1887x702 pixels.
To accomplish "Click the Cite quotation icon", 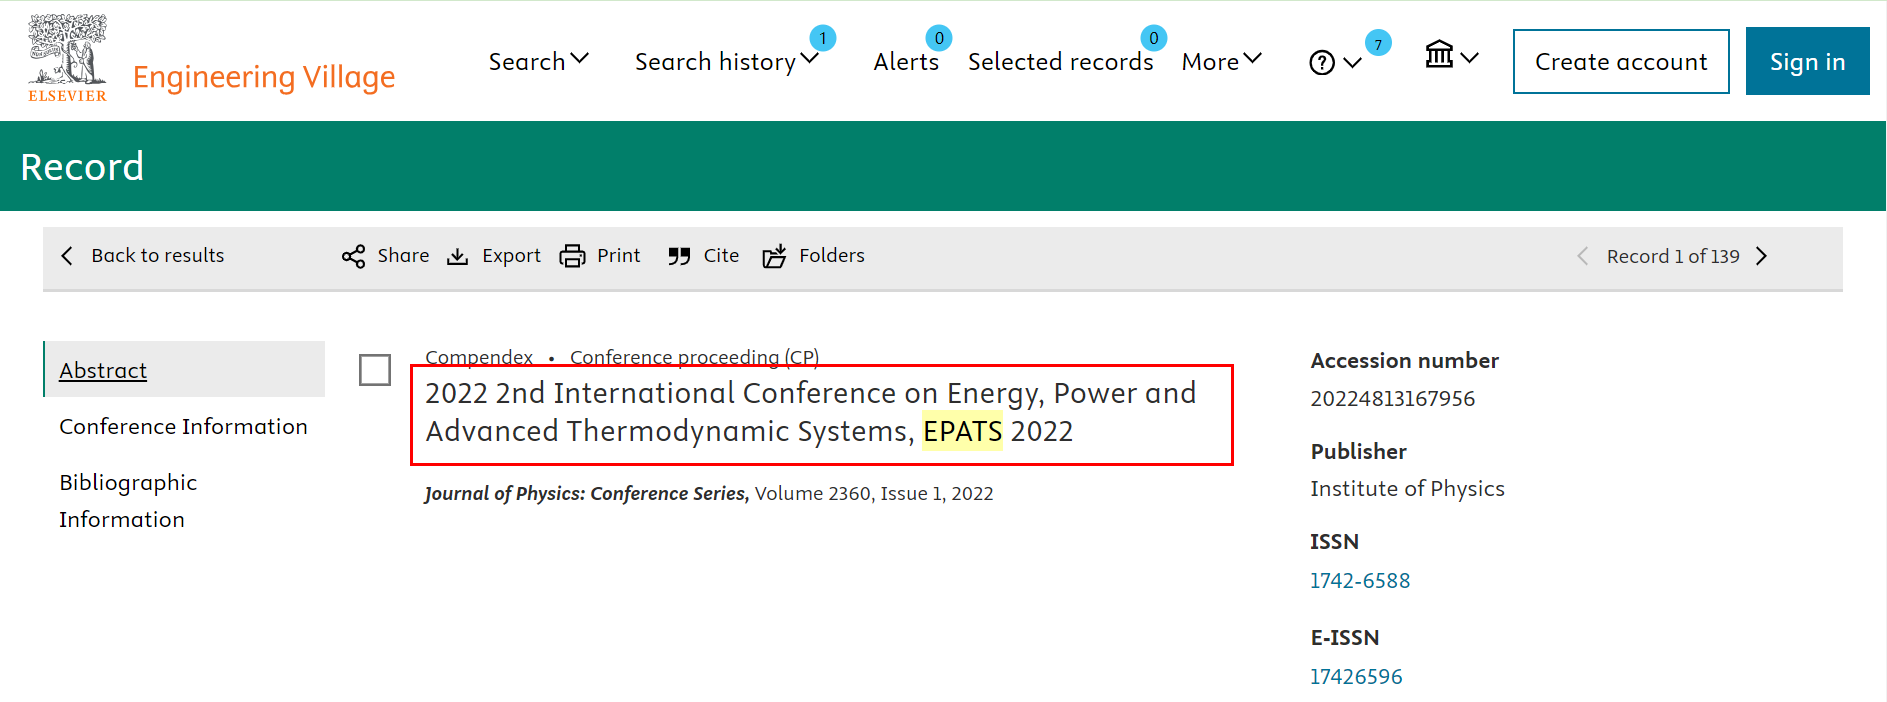I will [679, 256].
